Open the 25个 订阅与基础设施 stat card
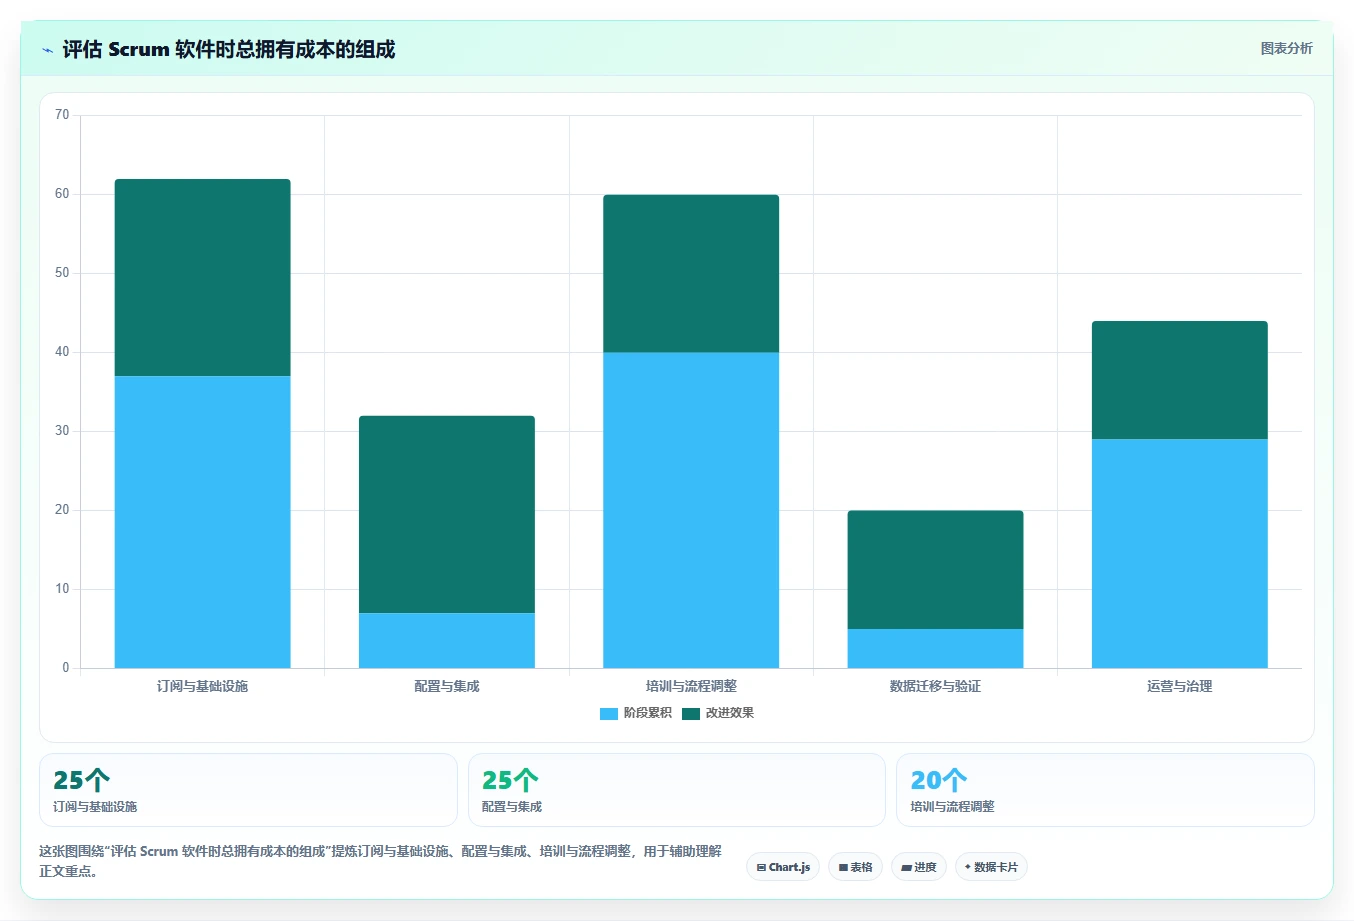 point(248,790)
